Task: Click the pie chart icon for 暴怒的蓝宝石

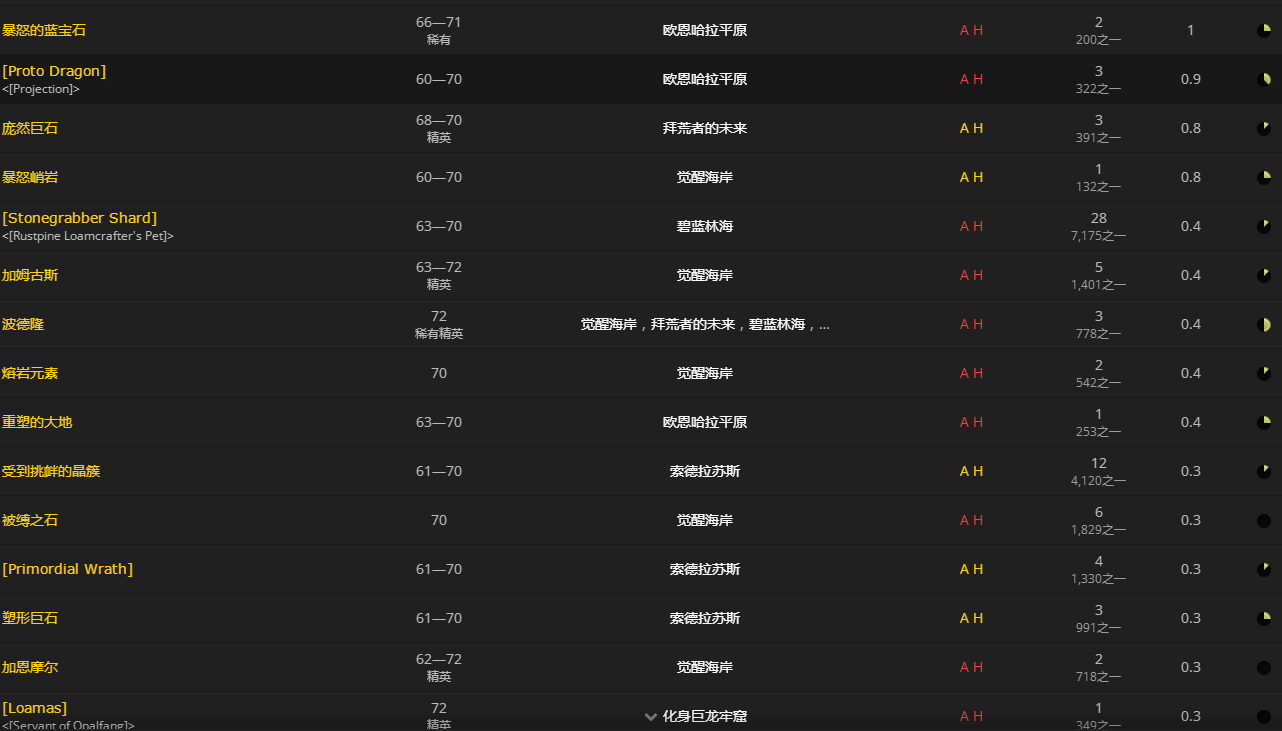Action: pyautogui.click(x=1264, y=30)
